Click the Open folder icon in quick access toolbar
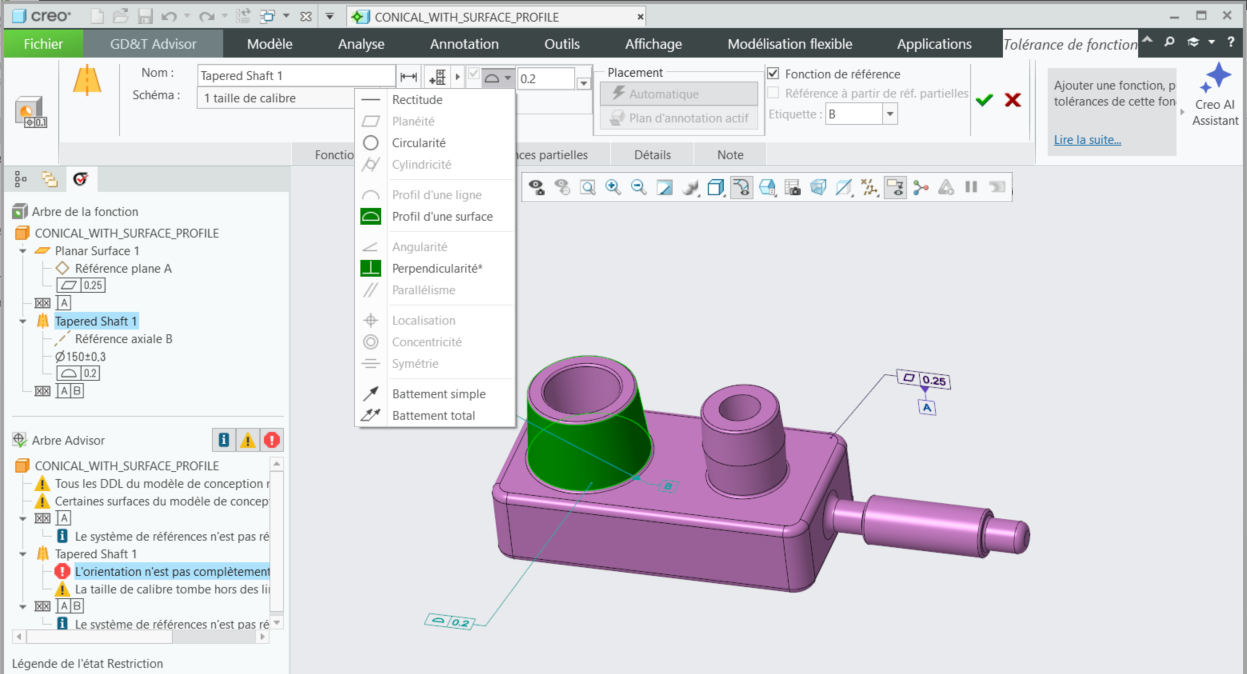This screenshot has width=1247, height=674. 121,16
